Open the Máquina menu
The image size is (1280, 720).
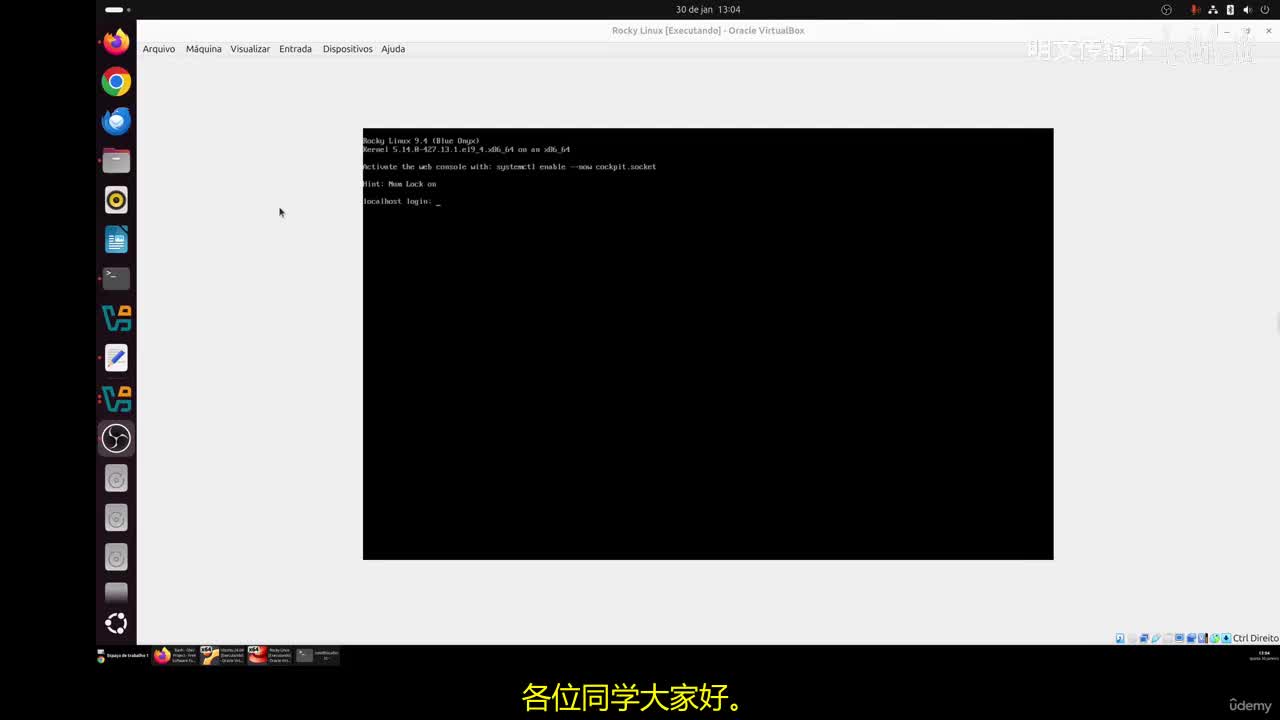click(203, 49)
